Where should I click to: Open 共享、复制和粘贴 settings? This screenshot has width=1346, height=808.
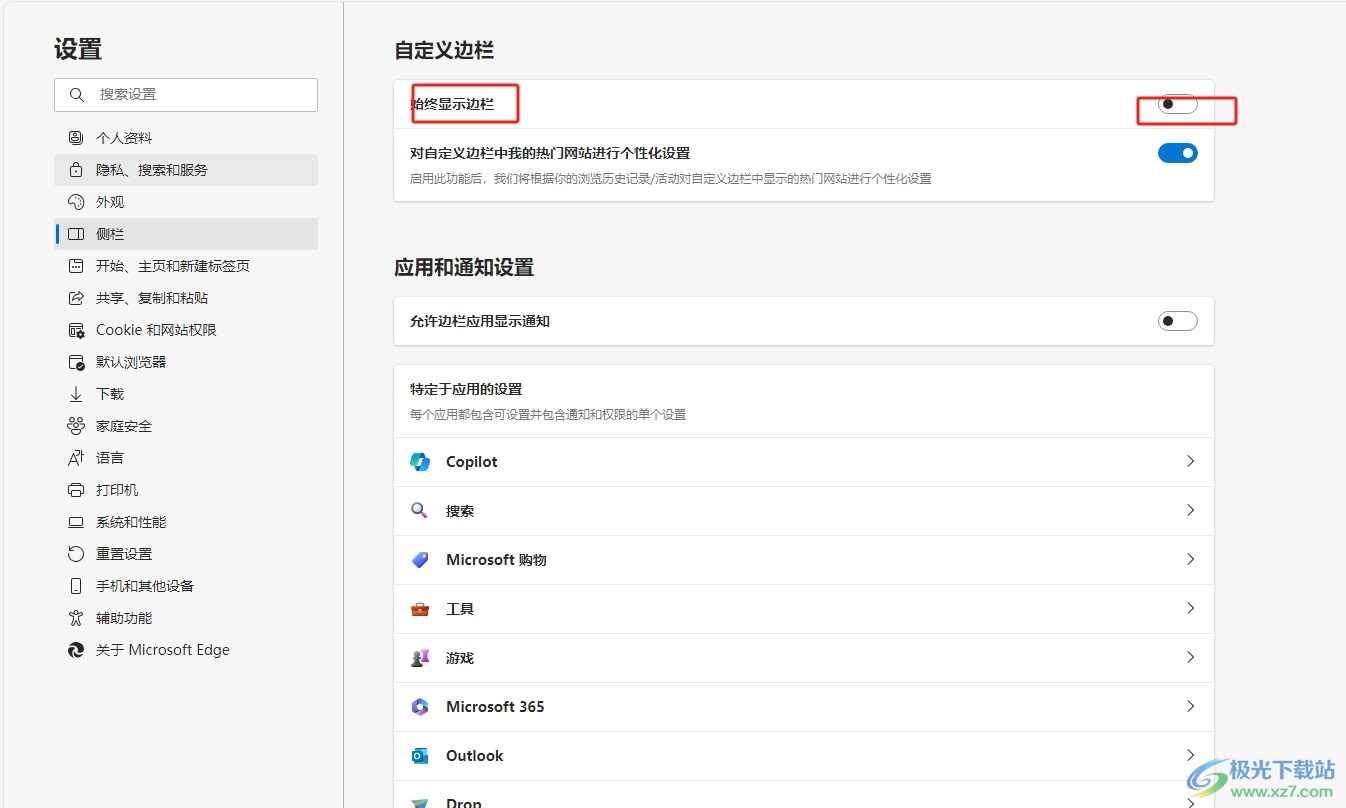pyautogui.click(x=186, y=298)
